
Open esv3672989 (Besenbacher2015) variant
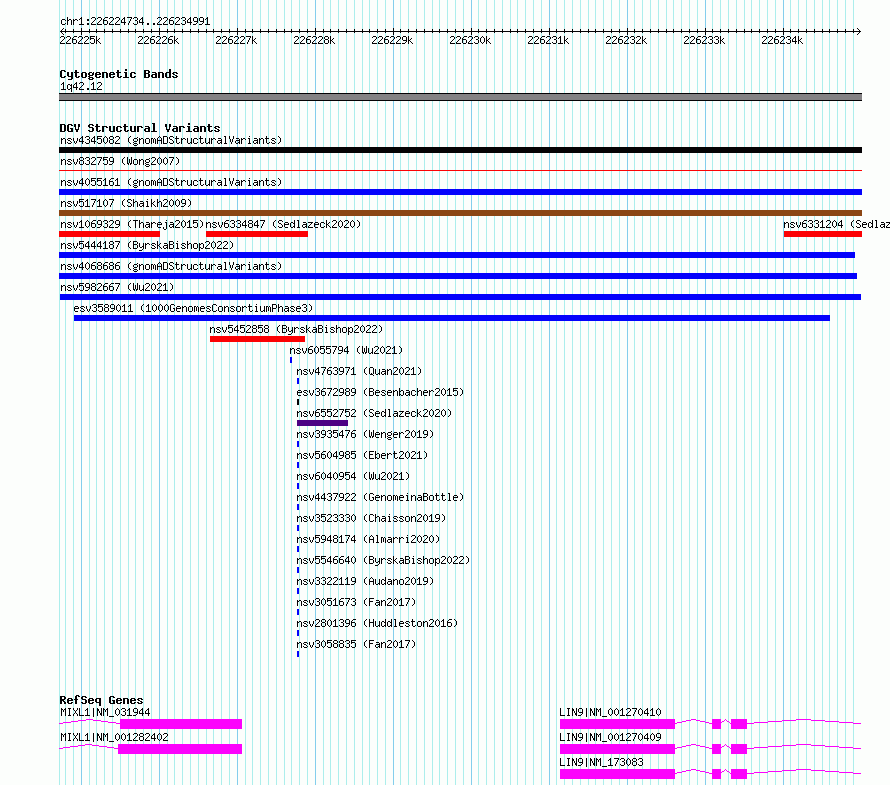tap(380, 392)
